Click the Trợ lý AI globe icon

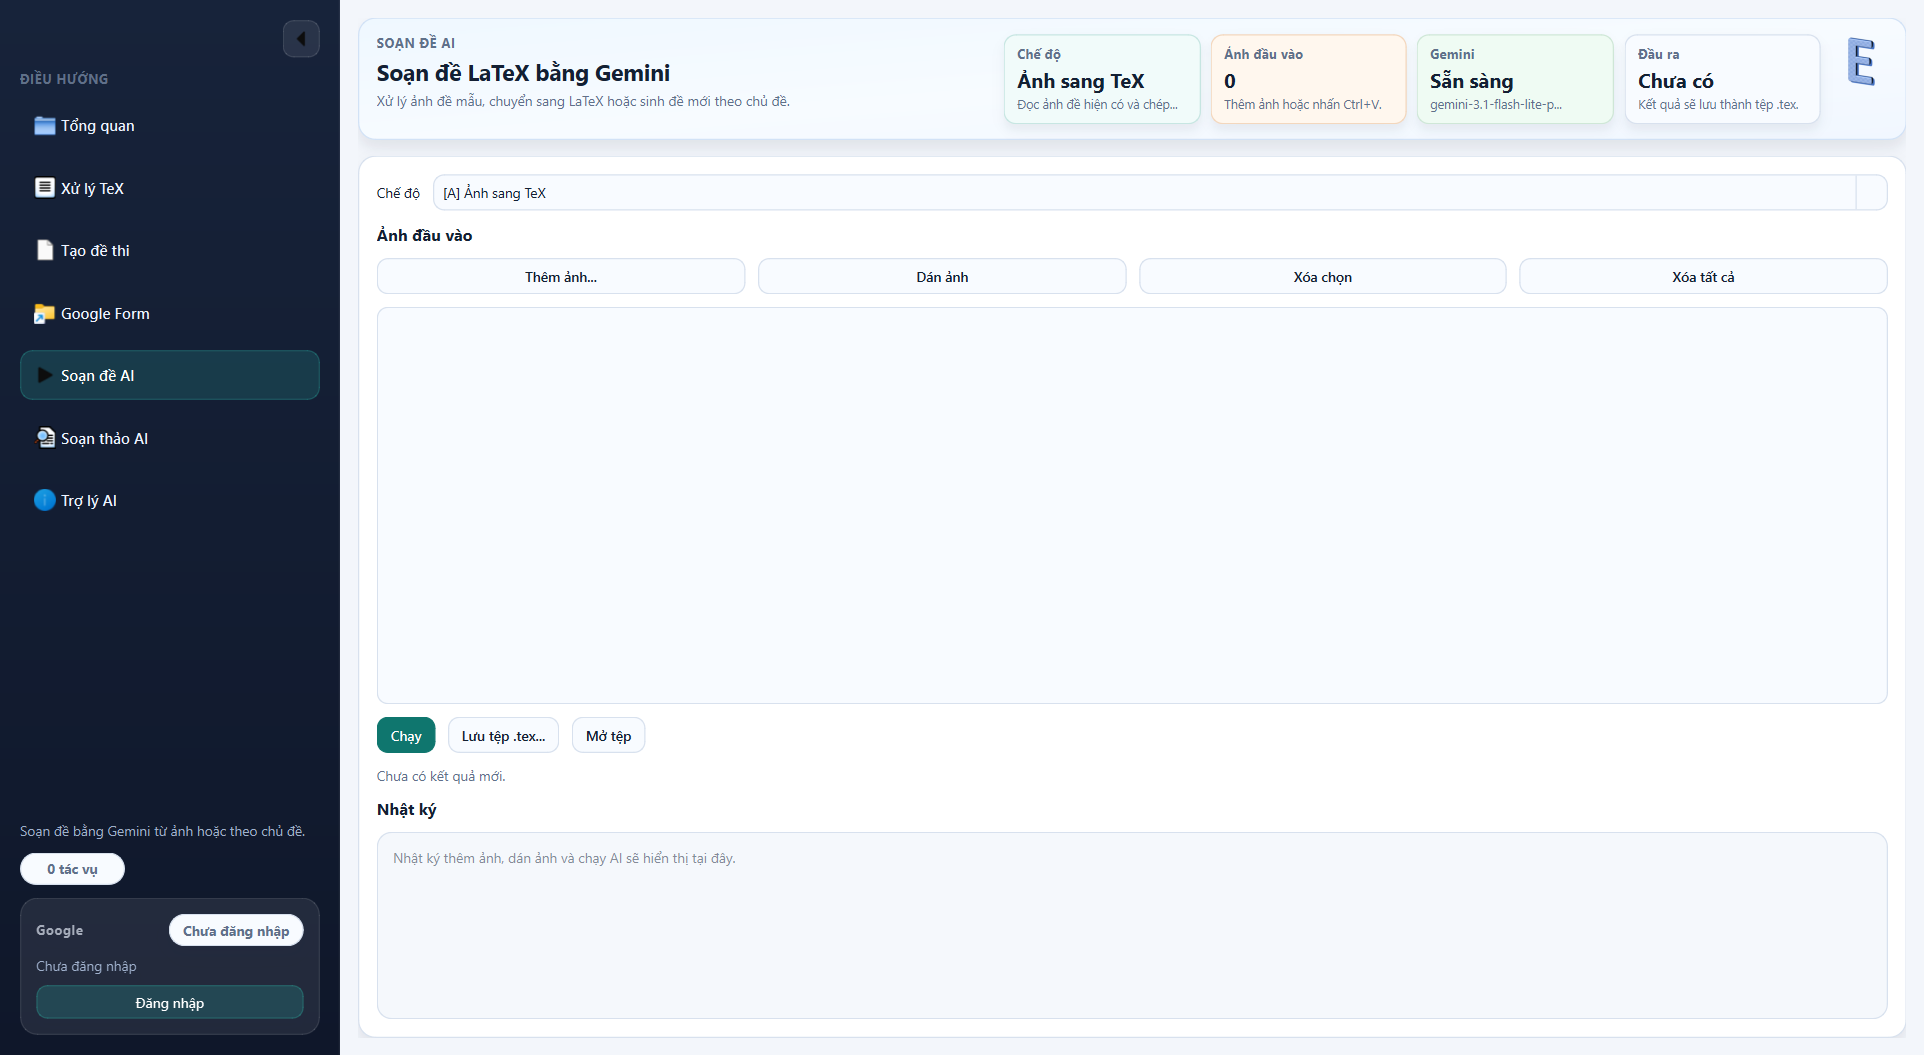pos(44,501)
